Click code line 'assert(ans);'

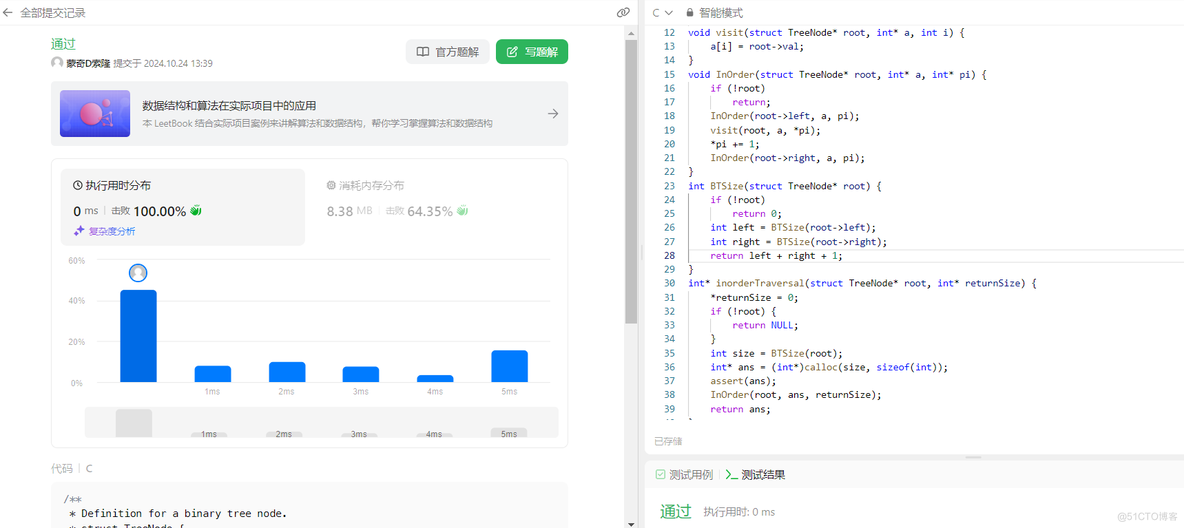742,381
